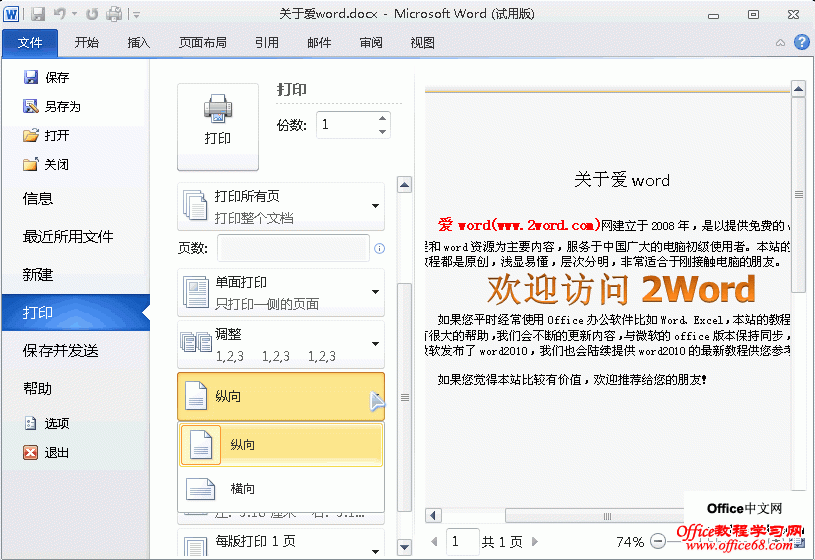Click the zoom out minus button
815x560 pixels.
pyautogui.click(x=658, y=542)
